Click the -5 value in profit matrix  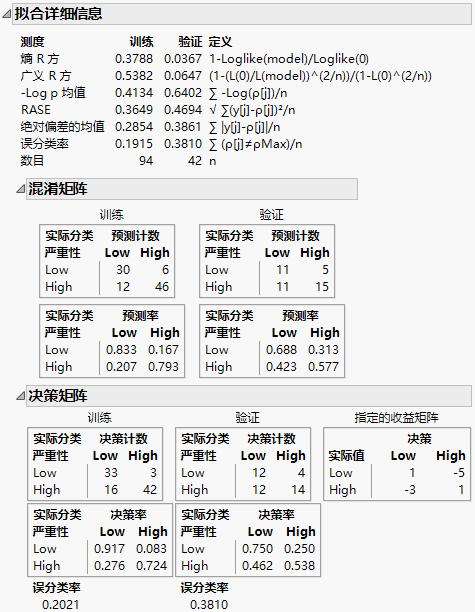(x=459, y=473)
